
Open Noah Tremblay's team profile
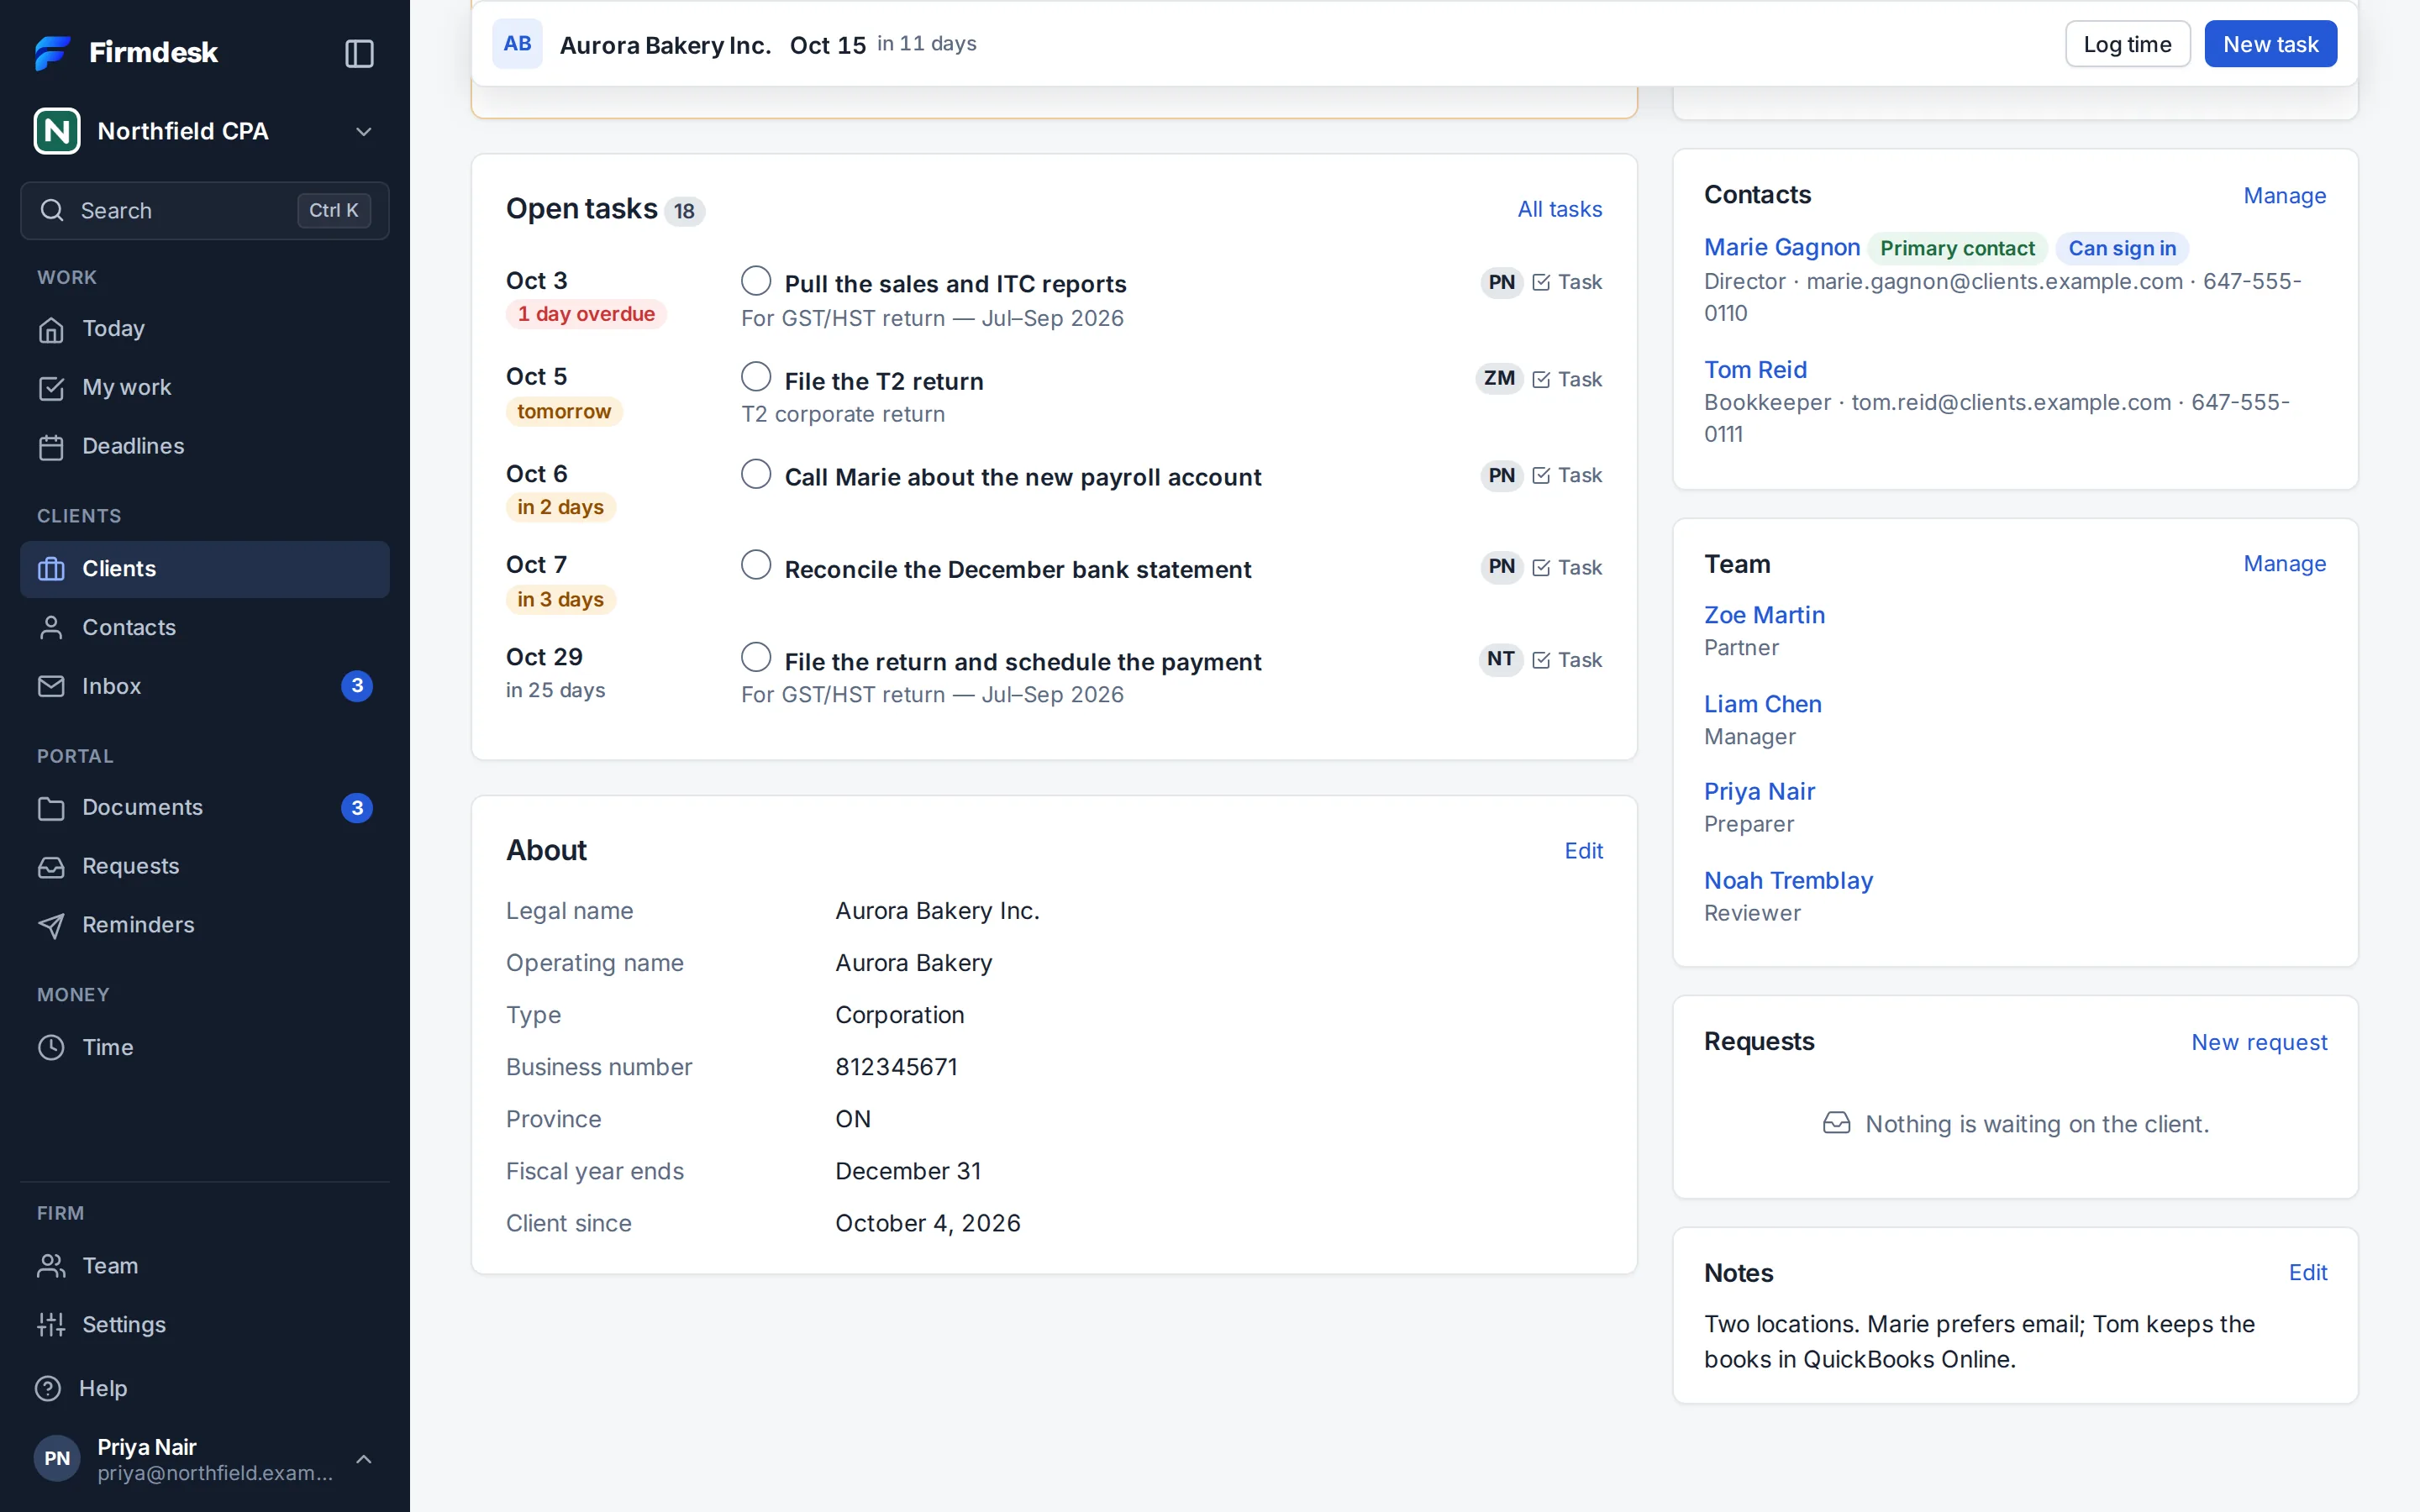click(1788, 881)
